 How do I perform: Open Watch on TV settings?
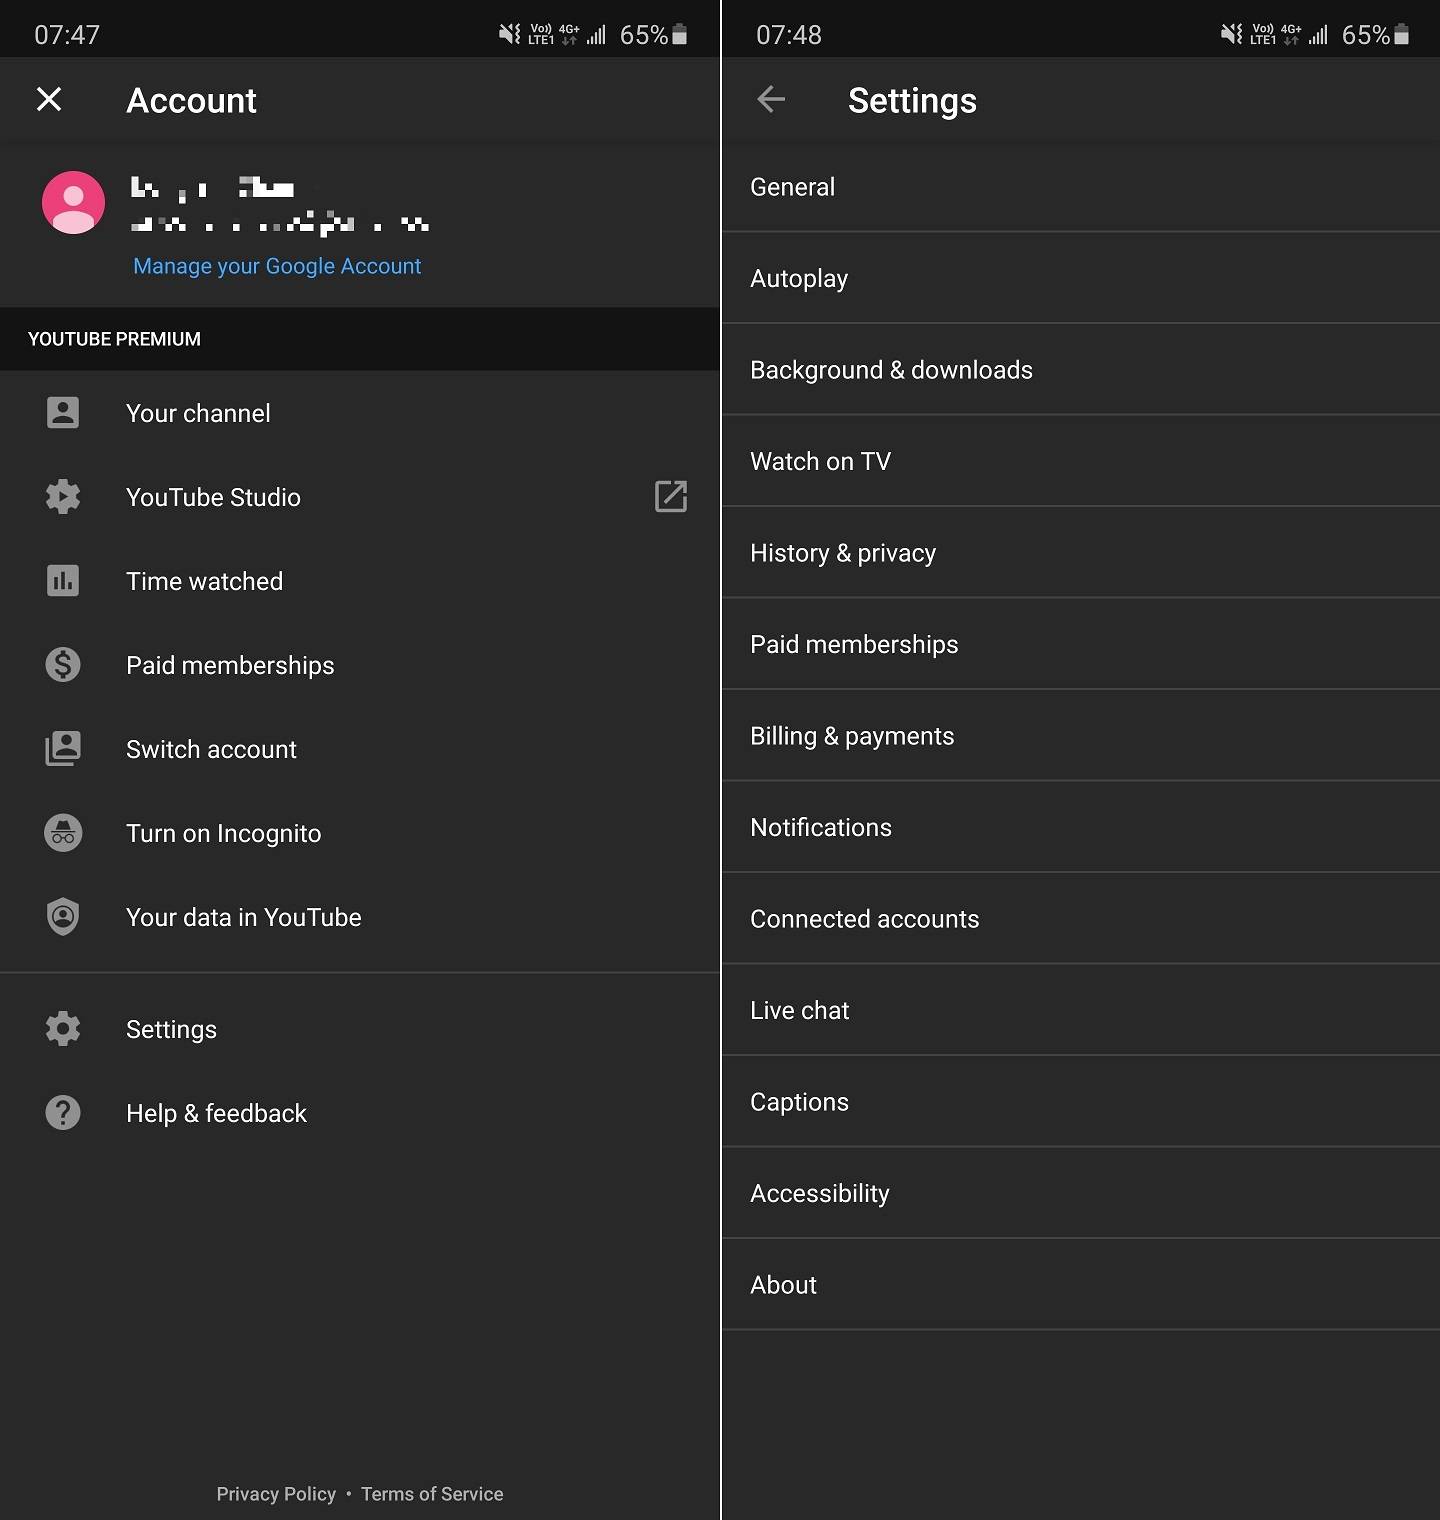click(1081, 461)
